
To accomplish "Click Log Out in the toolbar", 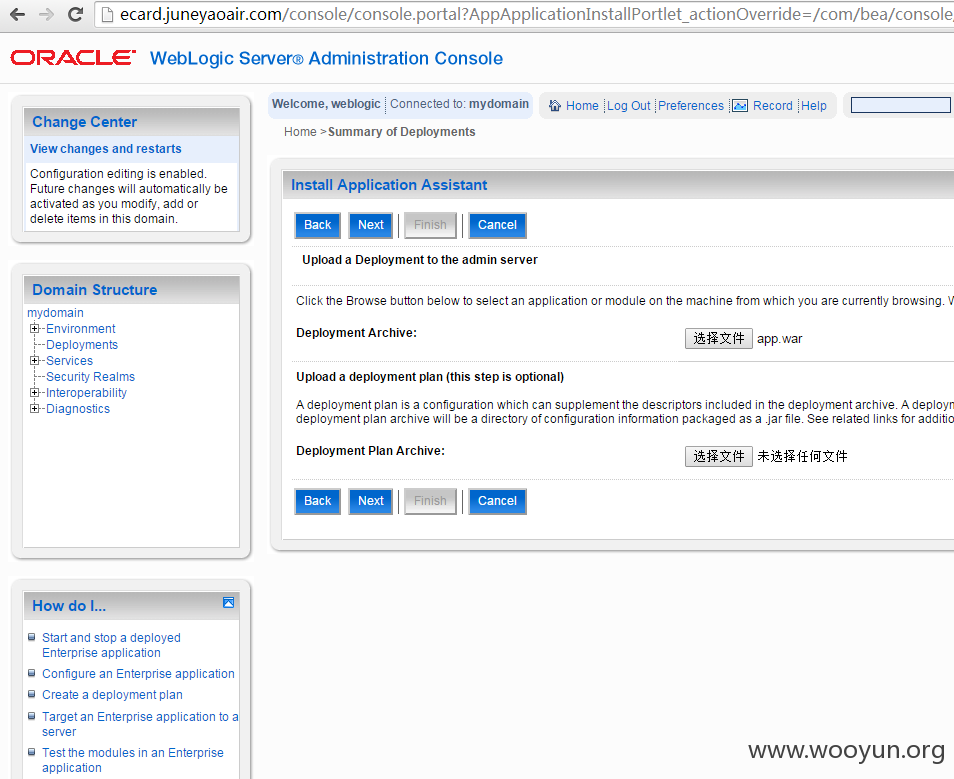I will [x=628, y=106].
